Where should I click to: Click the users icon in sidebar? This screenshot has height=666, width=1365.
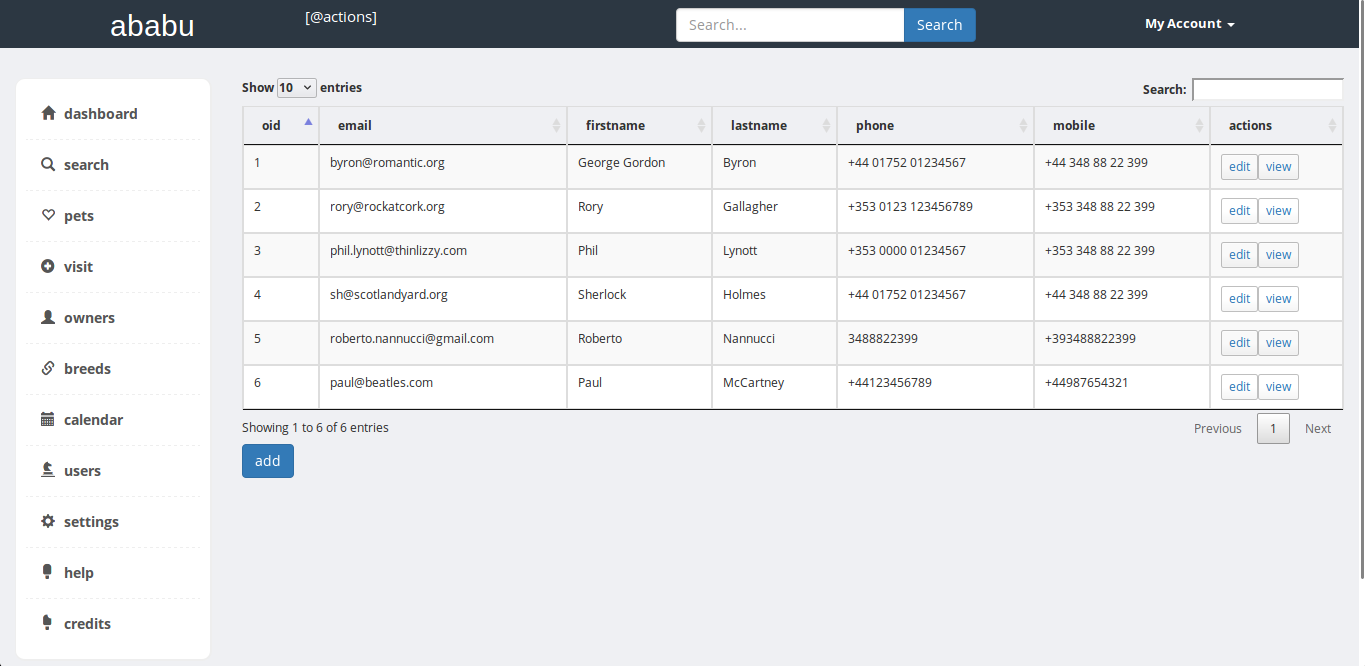(x=48, y=470)
